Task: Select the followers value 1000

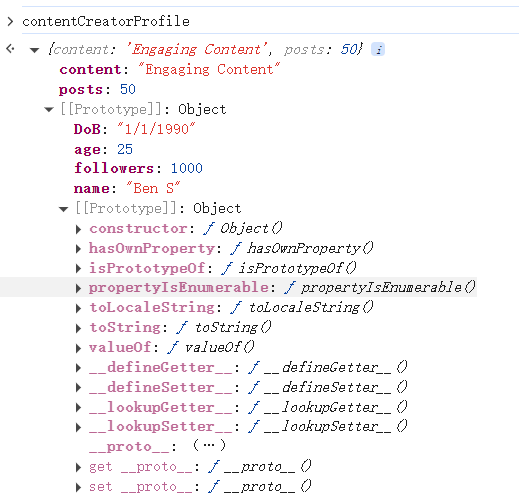Action: point(187,168)
